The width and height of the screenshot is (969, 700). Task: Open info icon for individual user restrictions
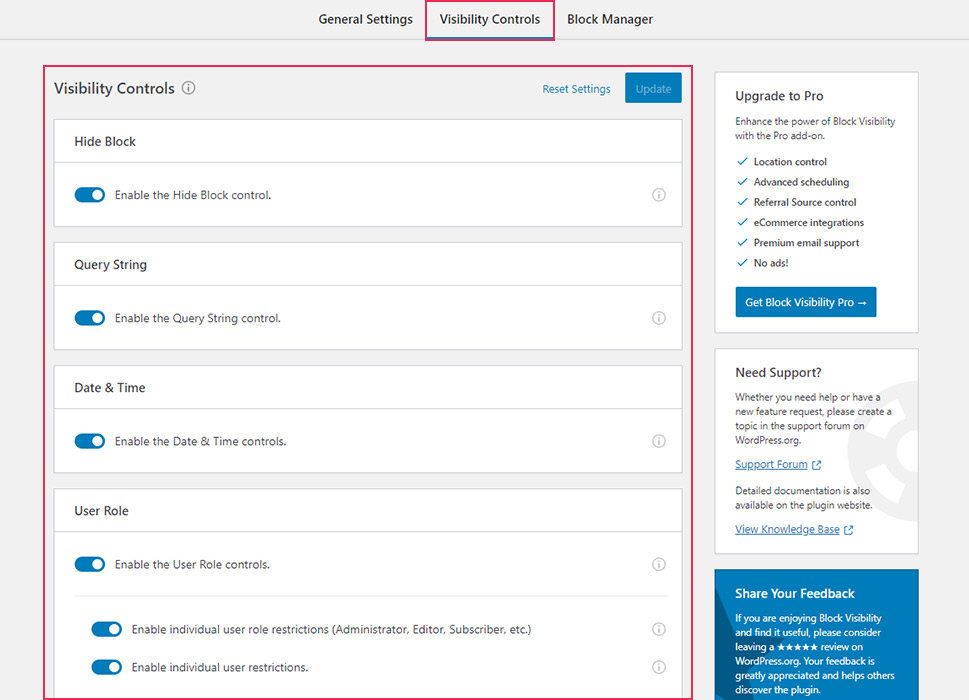coord(659,667)
